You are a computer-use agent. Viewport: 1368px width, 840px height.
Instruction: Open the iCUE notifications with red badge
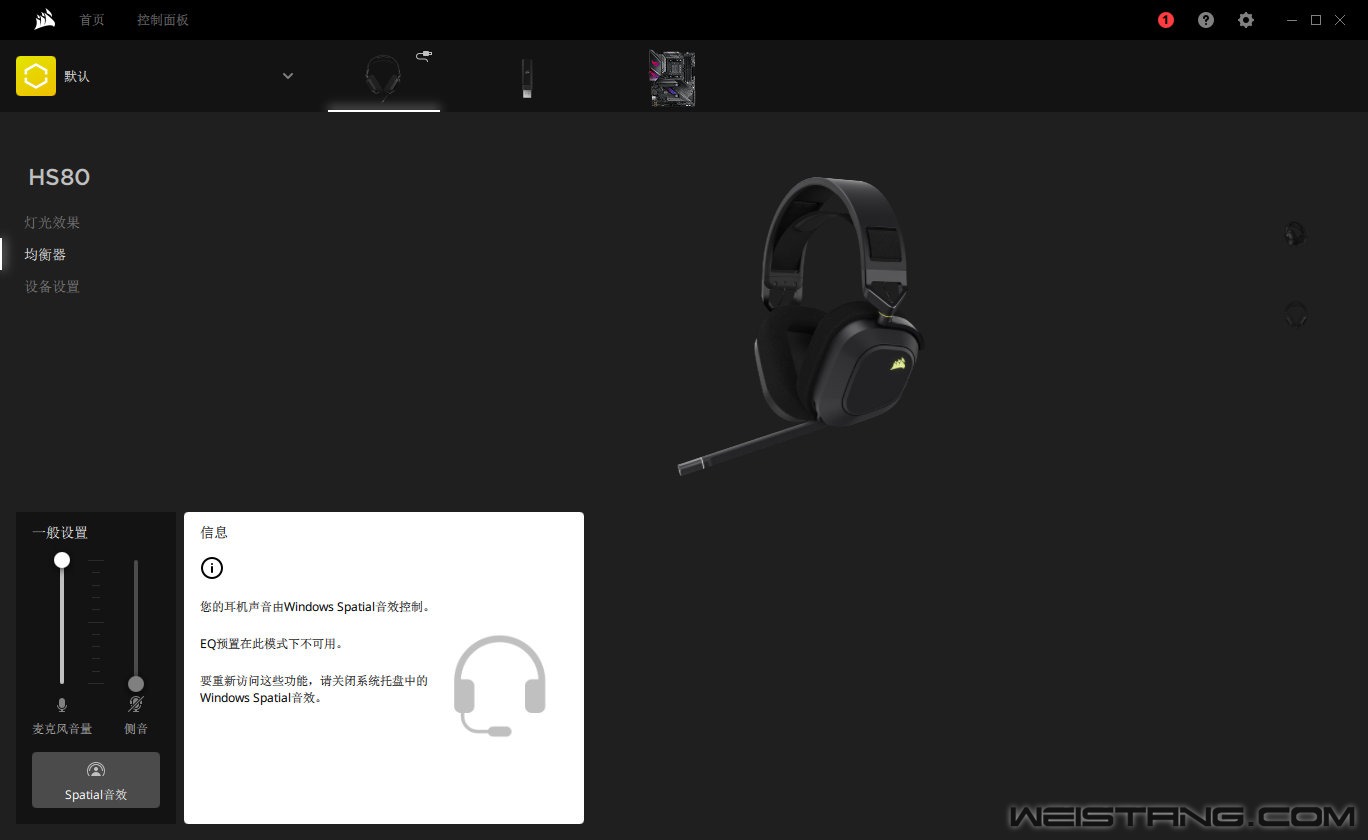(1165, 20)
